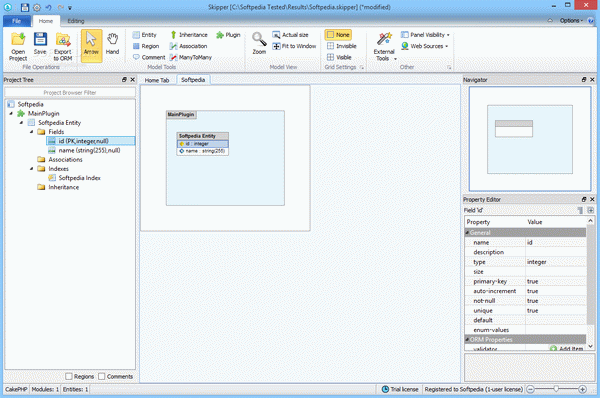The height and width of the screenshot is (398, 600).
Task: Add a Plugin module
Action: [x=228, y=35]
